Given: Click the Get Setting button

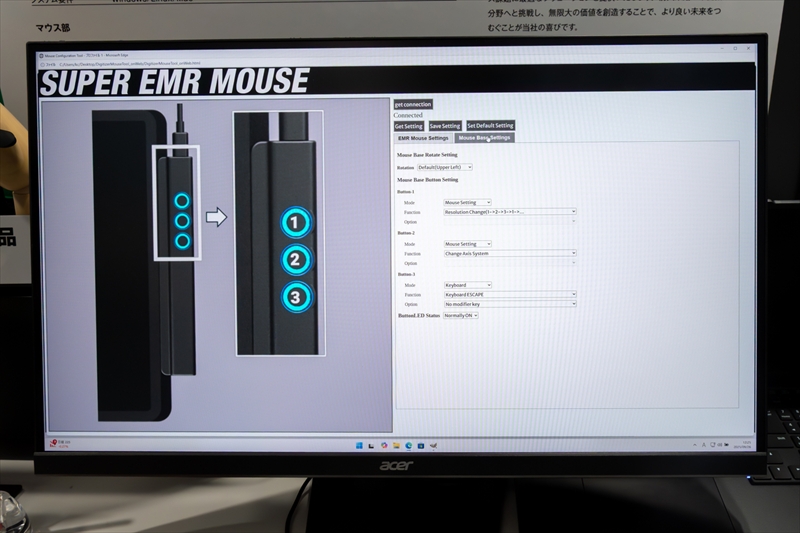Looking at the screenshot, I should [408, 126].
